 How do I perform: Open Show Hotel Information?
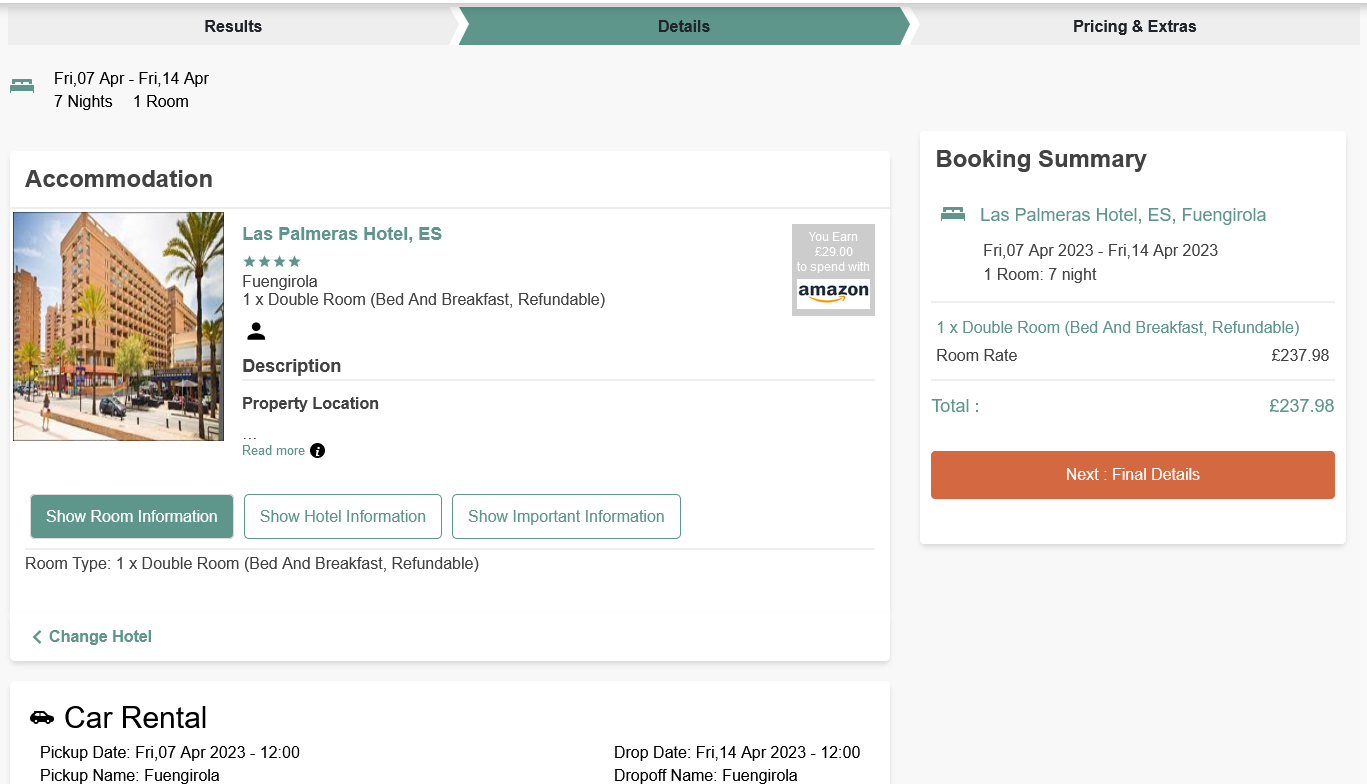point(342,516)
